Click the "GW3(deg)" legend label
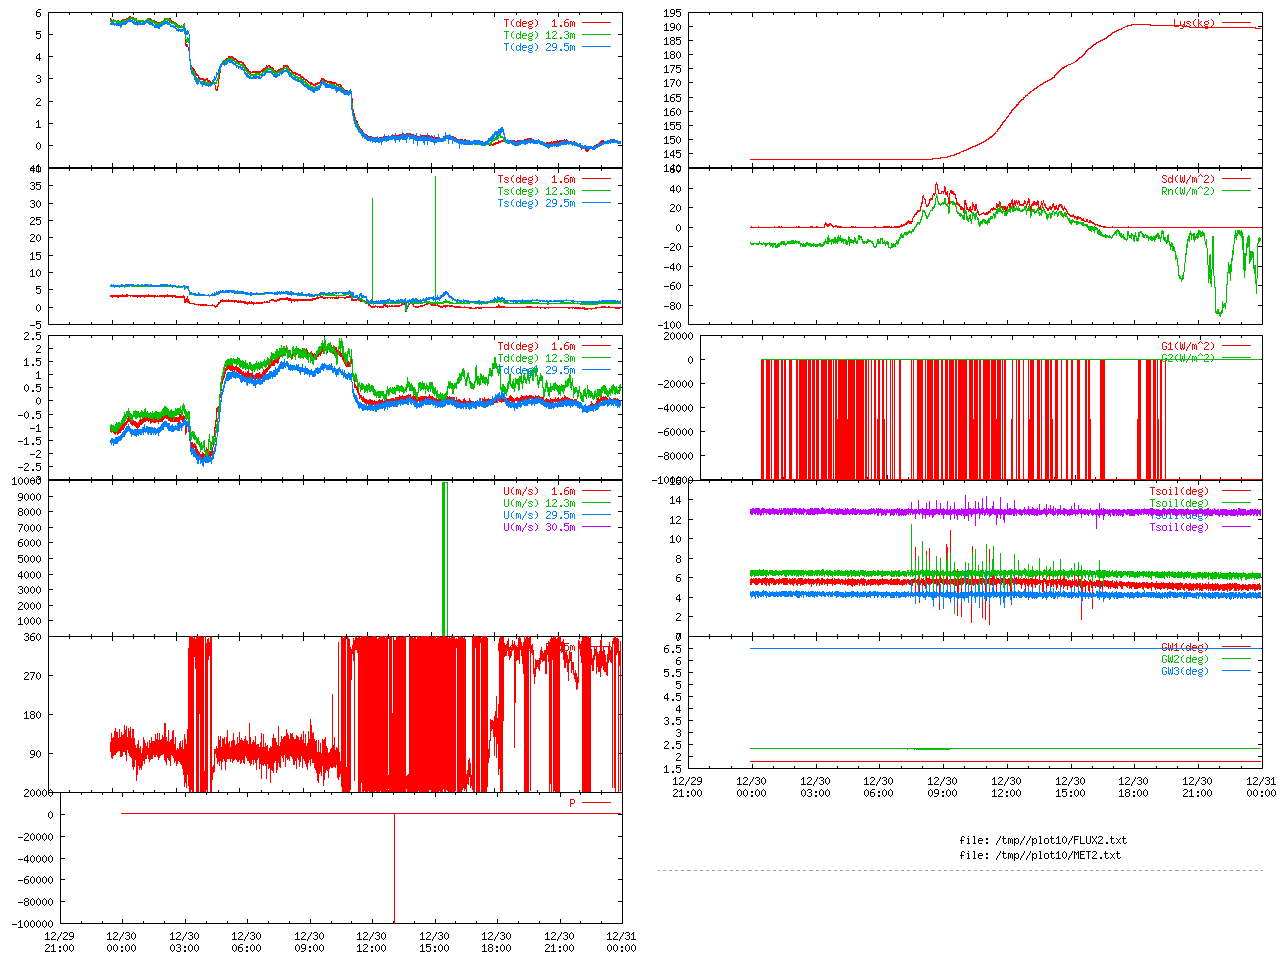The image size is (1280, 960). (x=1185, y=672)
